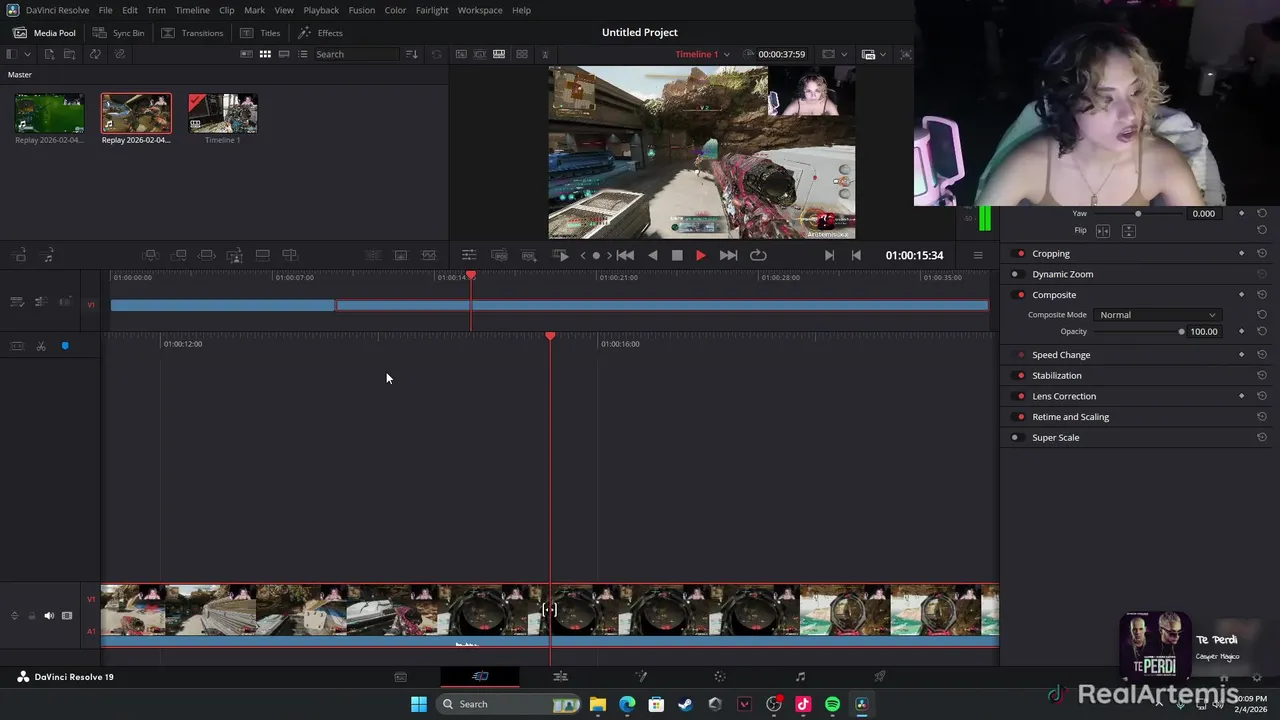The width and height of the screenshot is (1280, 720).
Task: Jump to the last frame (fast forward button)
Action: tap(729, 255)
